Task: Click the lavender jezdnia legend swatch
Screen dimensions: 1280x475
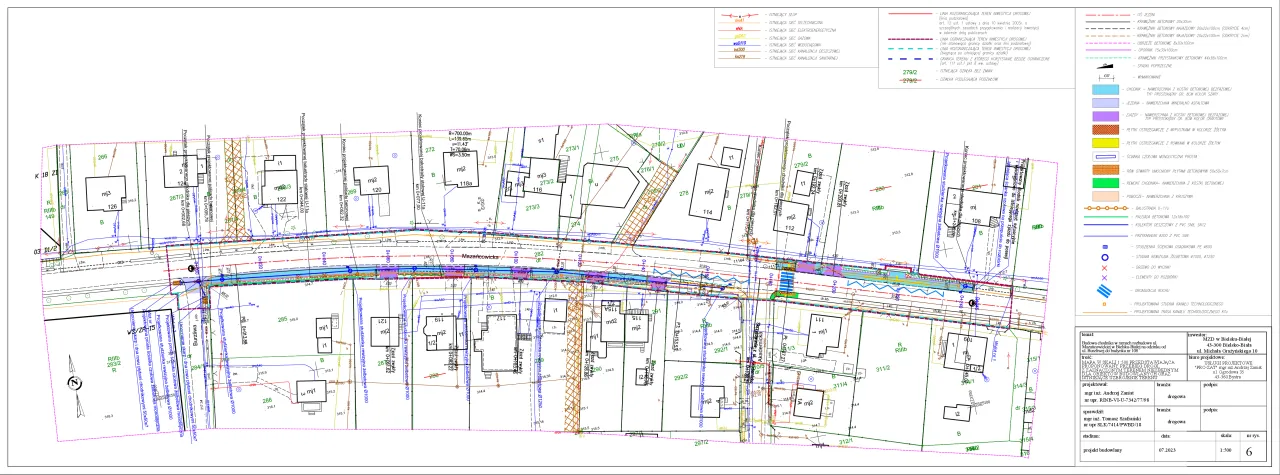Action: 1105,102
